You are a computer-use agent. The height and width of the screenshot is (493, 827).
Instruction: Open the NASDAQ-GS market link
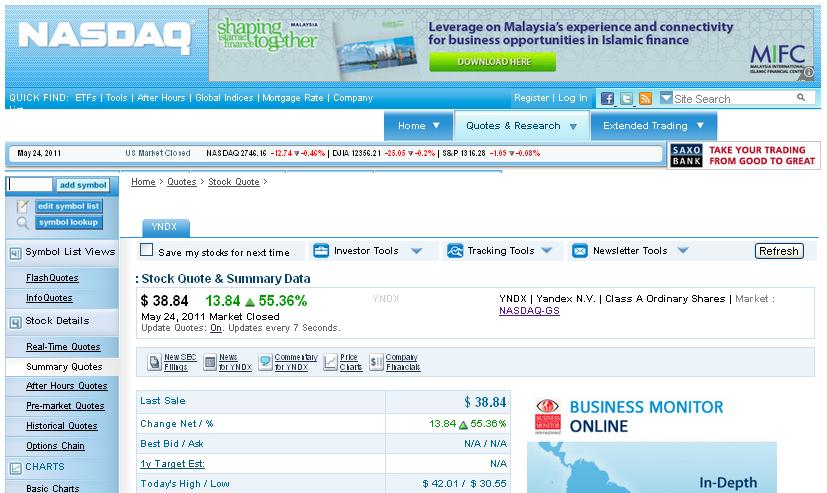529,311
